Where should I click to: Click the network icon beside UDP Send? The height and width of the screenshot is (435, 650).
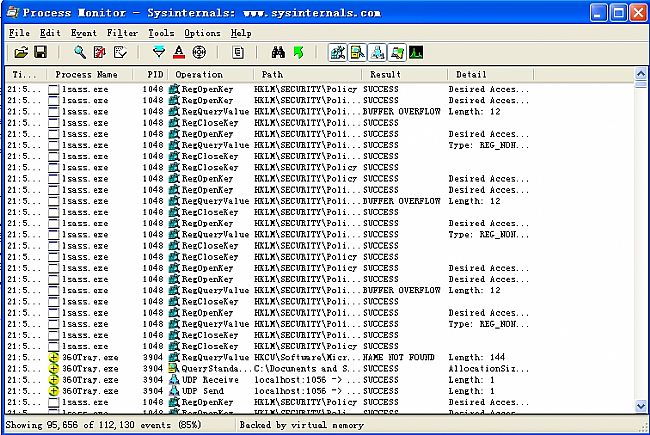174,391
